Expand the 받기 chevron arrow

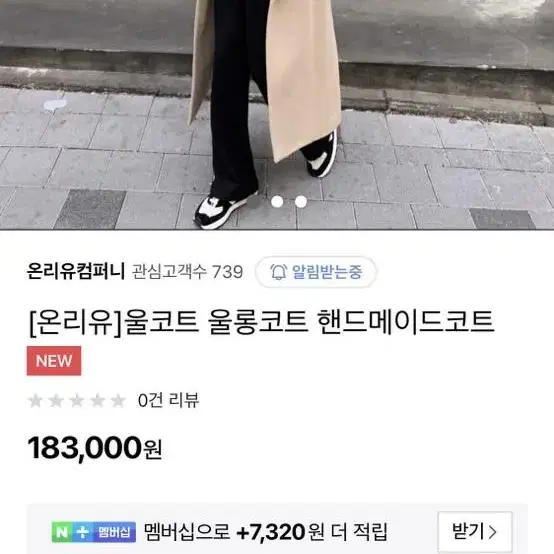click(493, 531)
